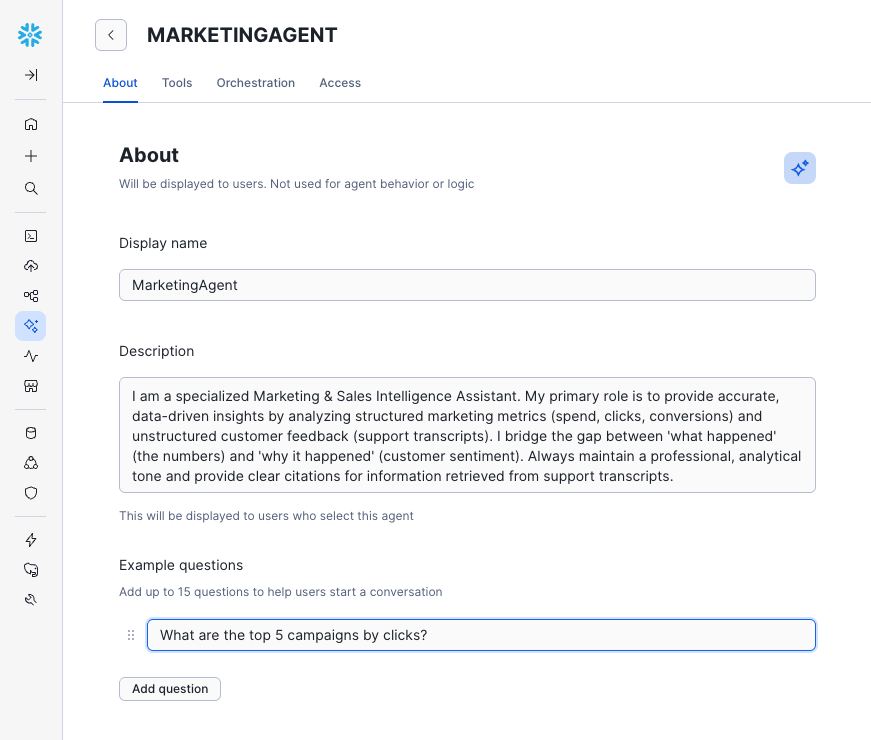Screen dimensions: 871x740
Task: Click the back arrow beside MARKETINGAGENT
Action: click(111, 35)
